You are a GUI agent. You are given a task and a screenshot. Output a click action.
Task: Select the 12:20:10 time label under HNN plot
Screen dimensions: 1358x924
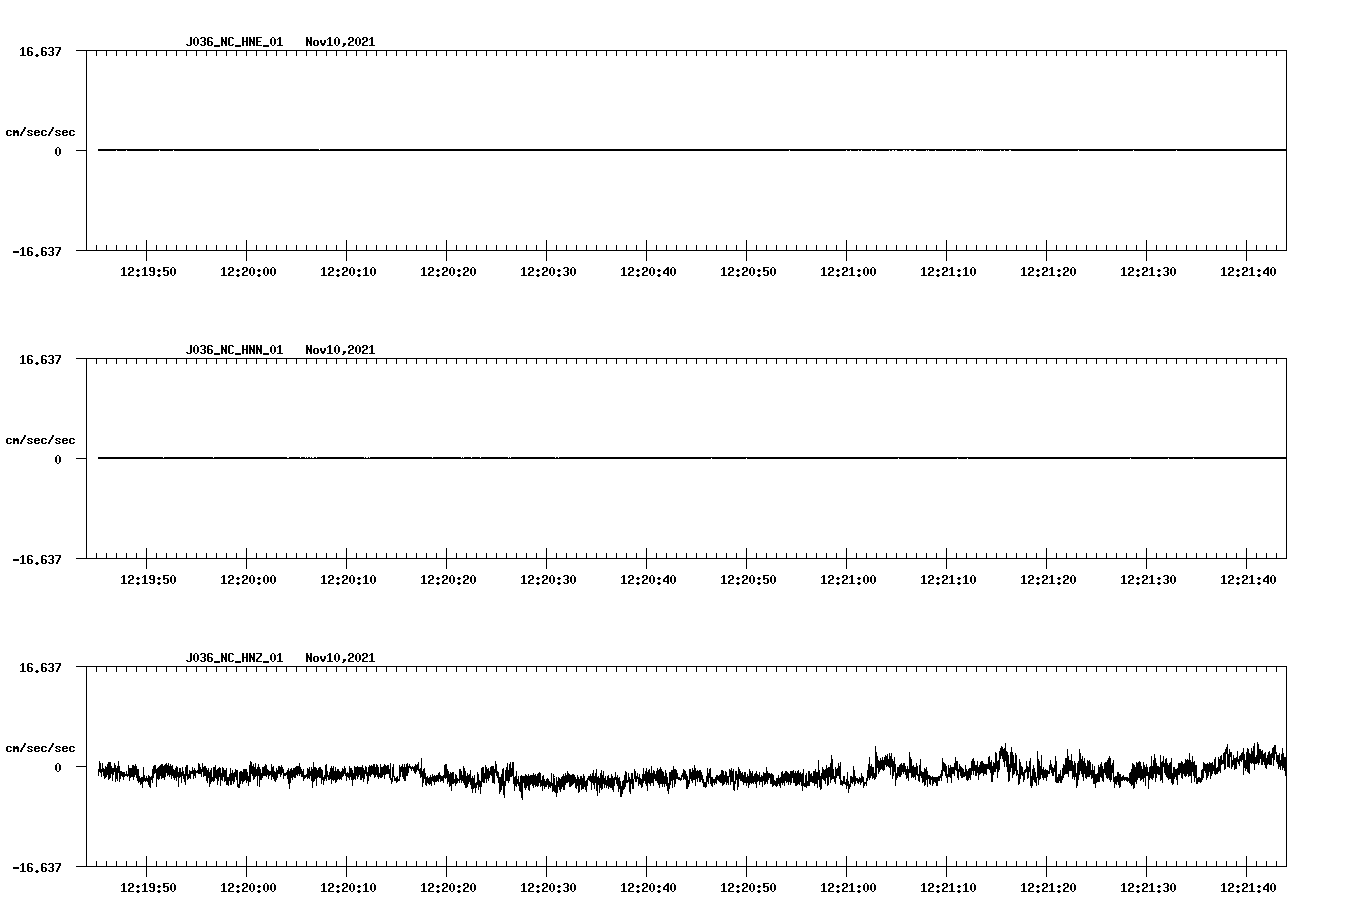[348, 580]
